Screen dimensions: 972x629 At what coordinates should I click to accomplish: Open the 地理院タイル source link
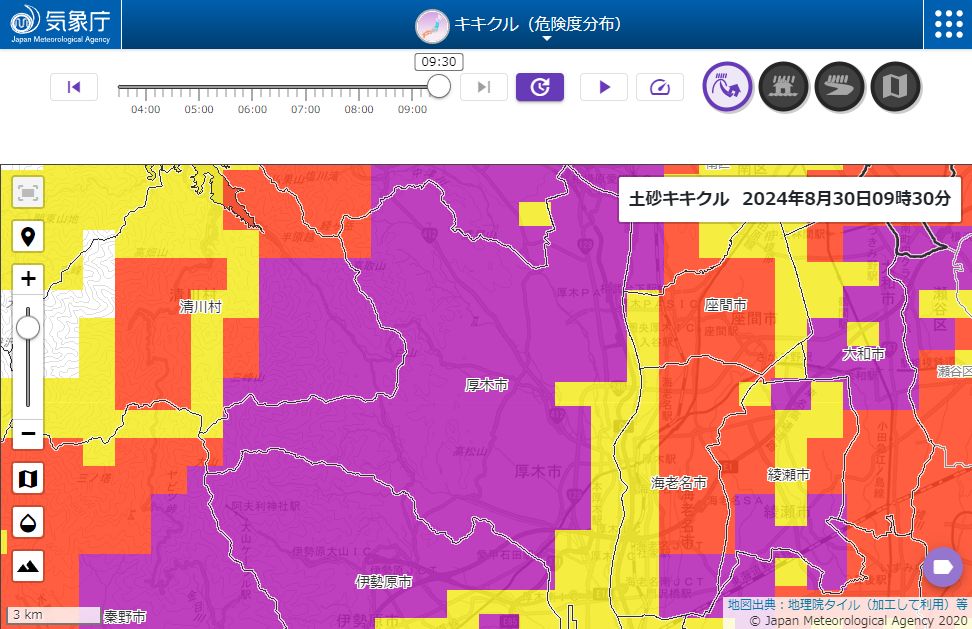[x=791, y=605]
